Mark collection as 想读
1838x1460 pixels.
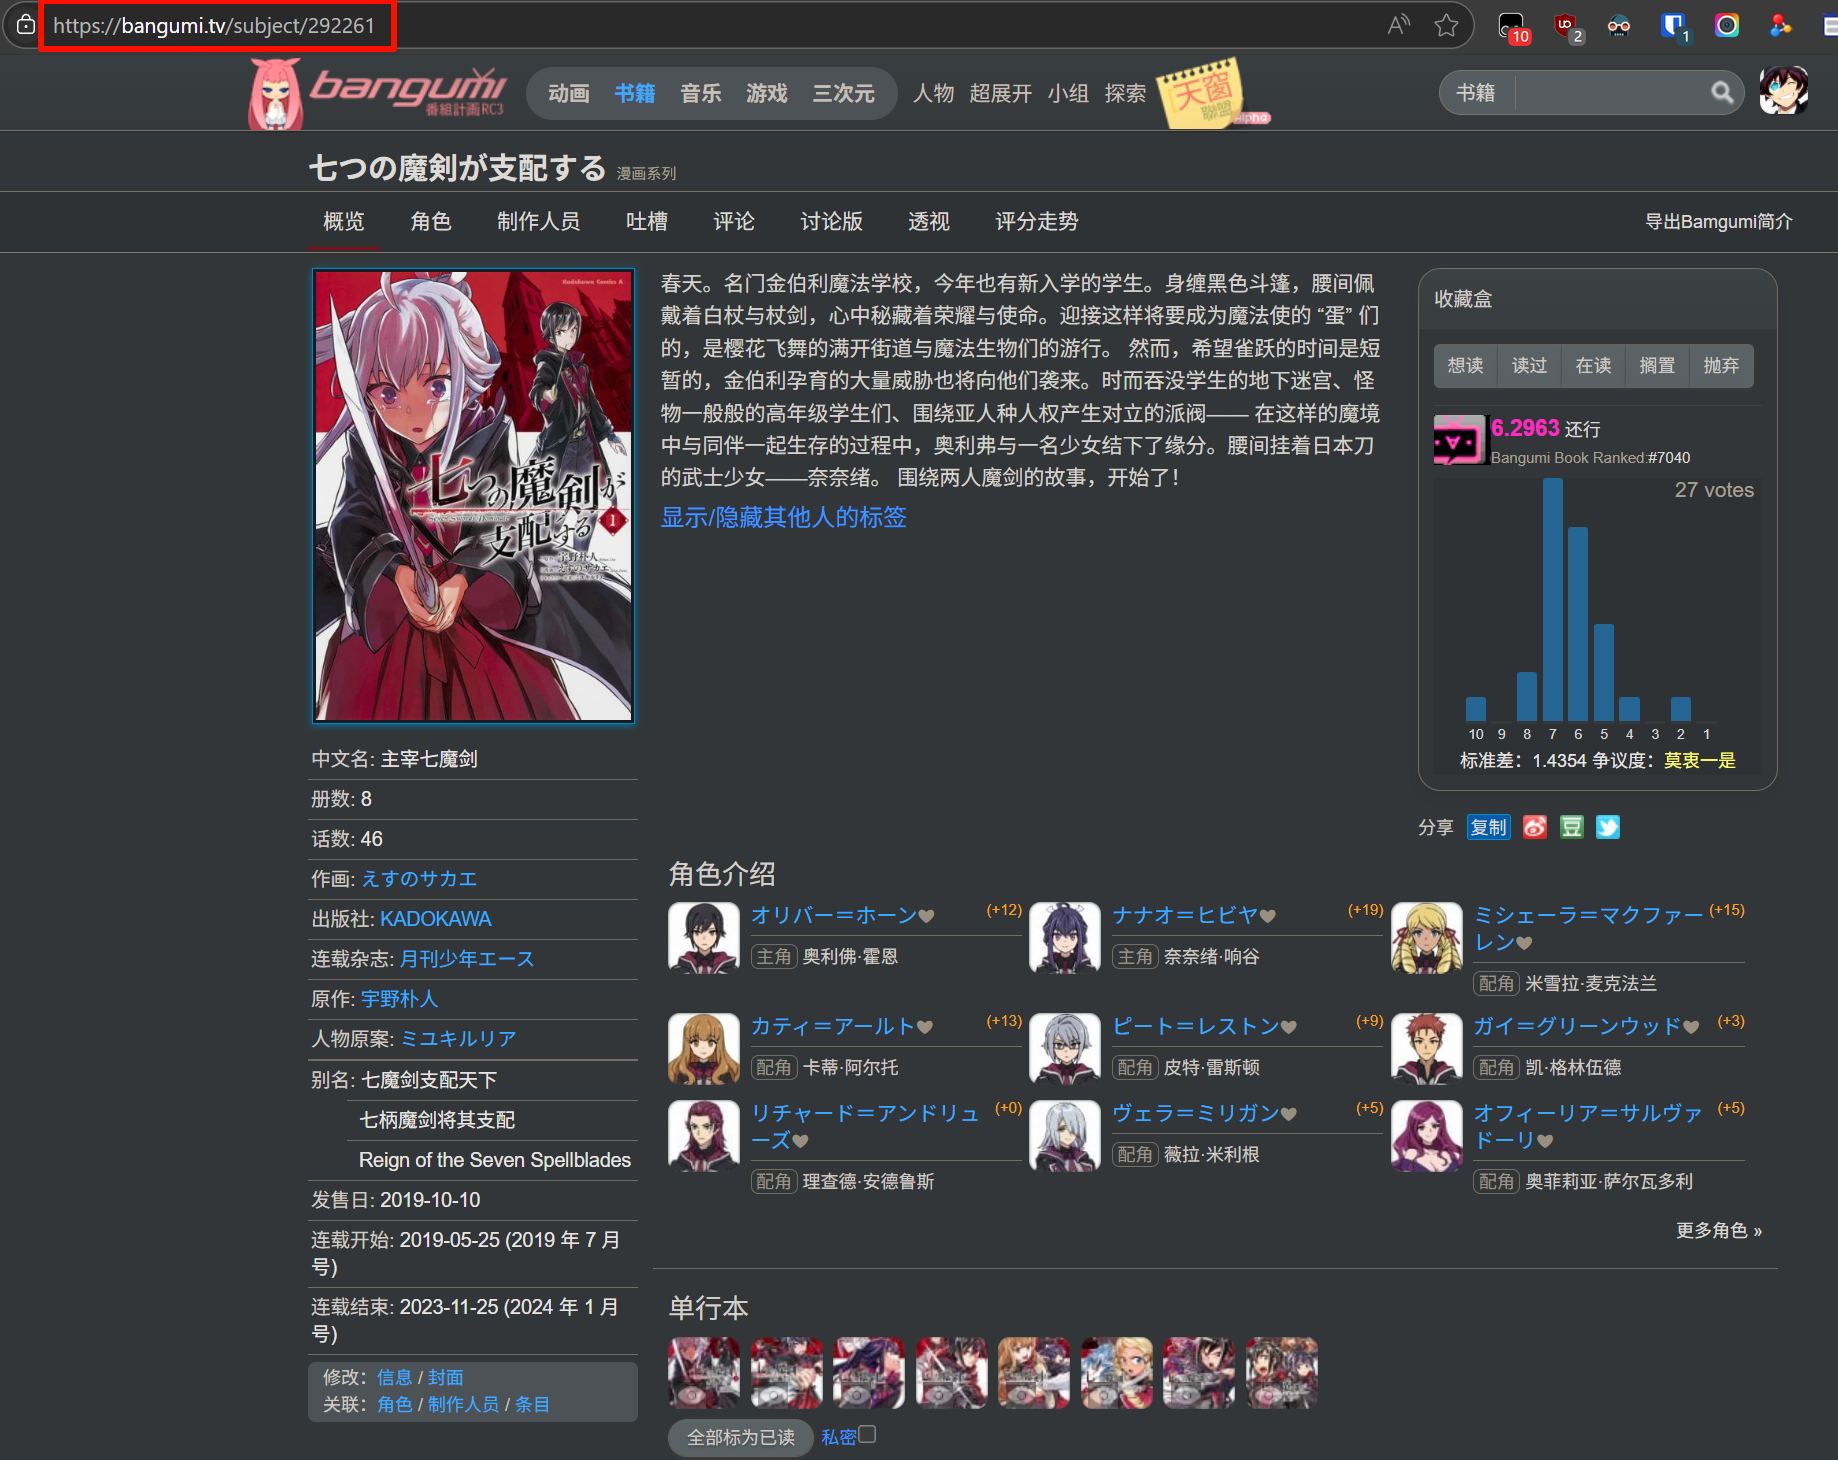(x=1466, y=365)
